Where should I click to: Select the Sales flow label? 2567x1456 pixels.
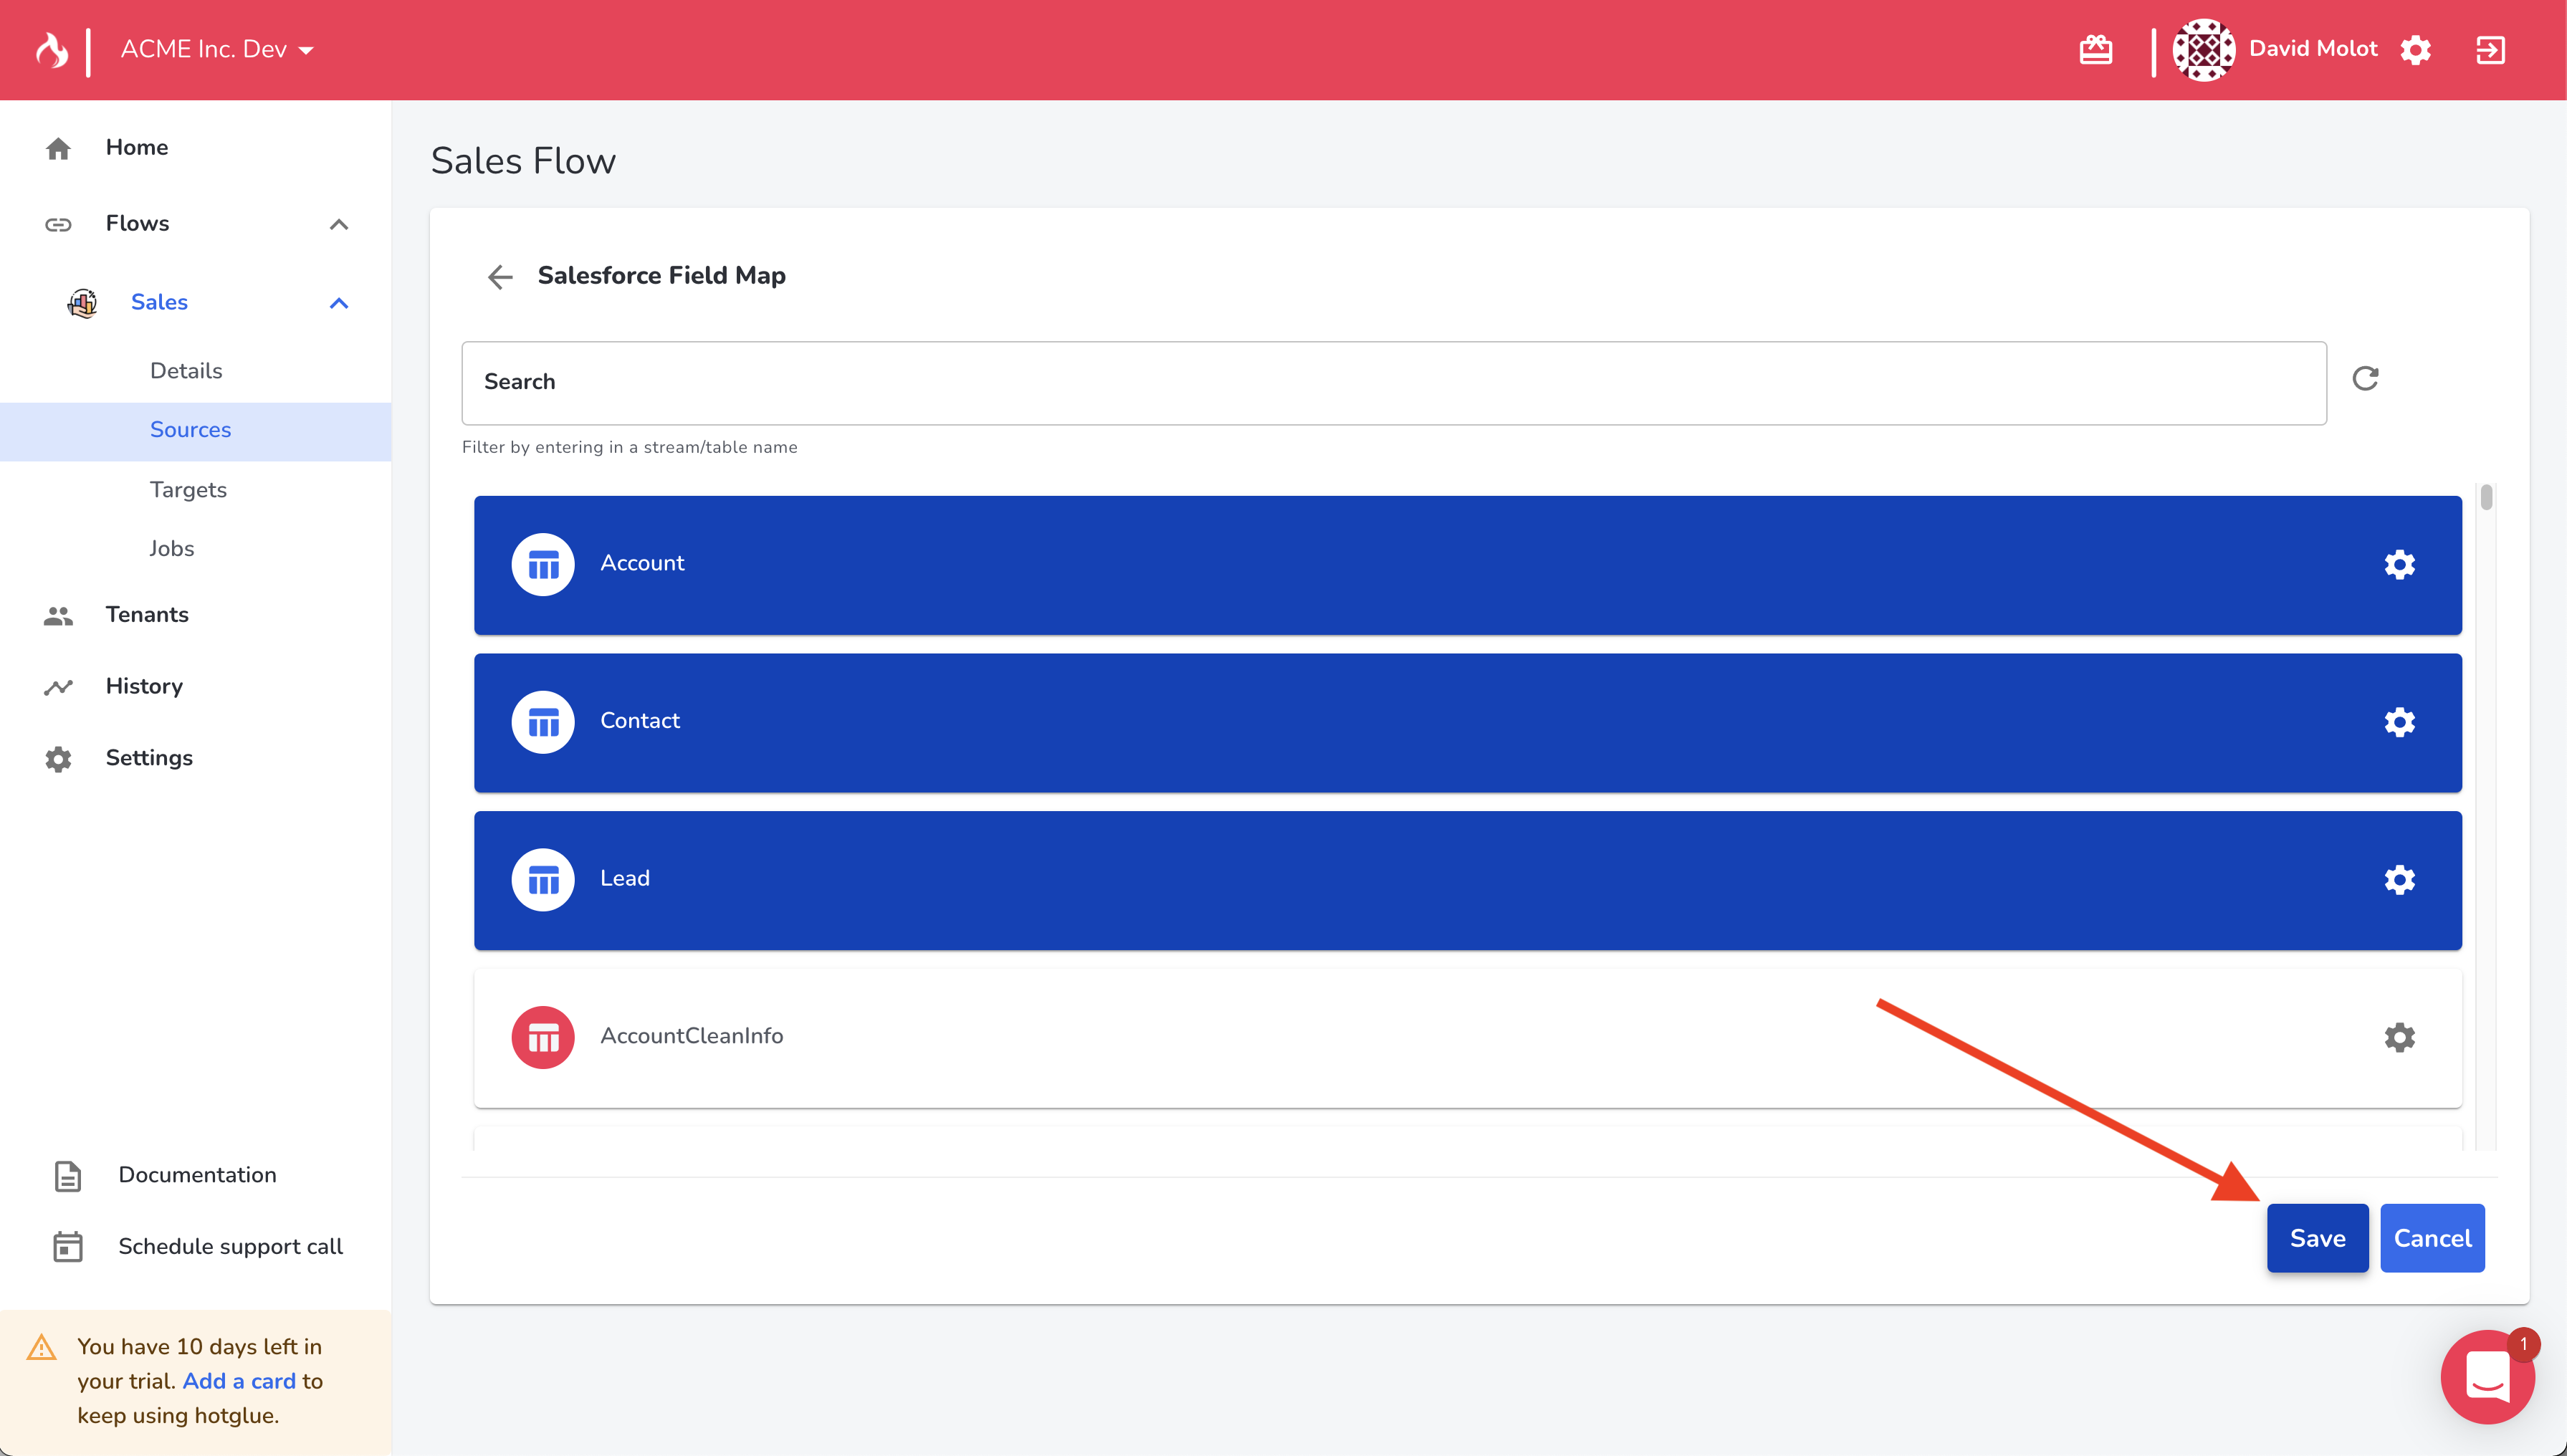159,302
